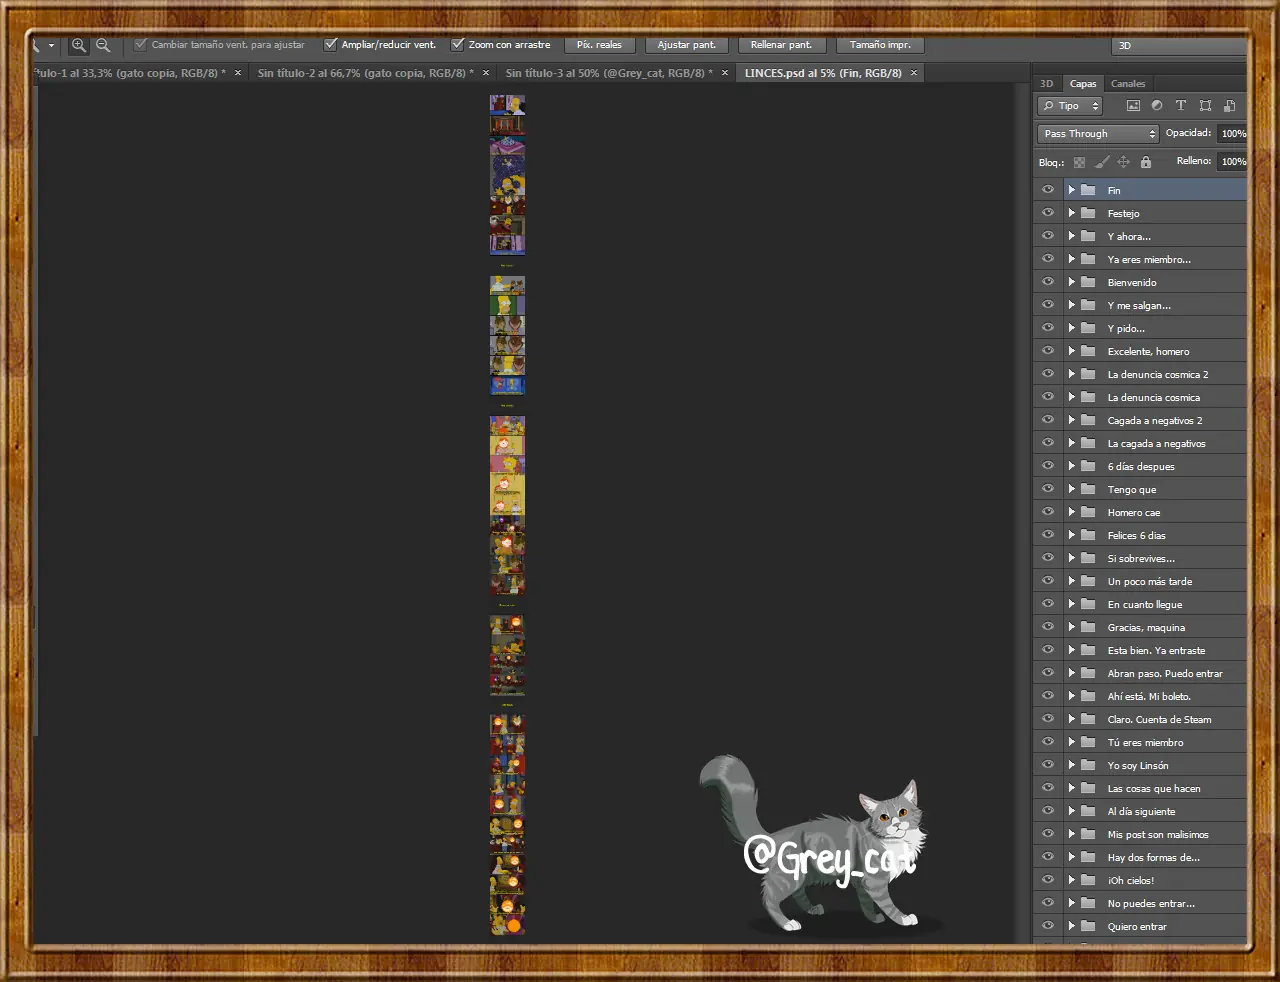Hide the 6 días despues group
This screenshot has height=982, width=1280.
pos(1048,466)
